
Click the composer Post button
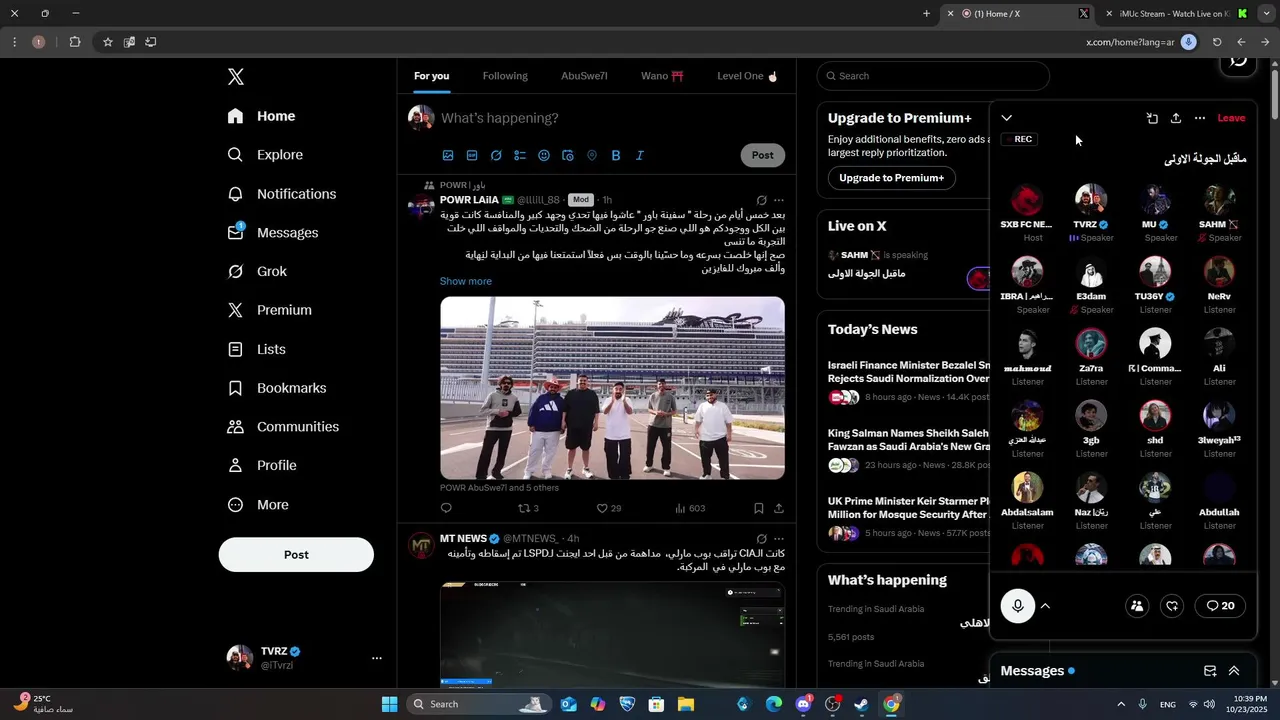[763, 155]
